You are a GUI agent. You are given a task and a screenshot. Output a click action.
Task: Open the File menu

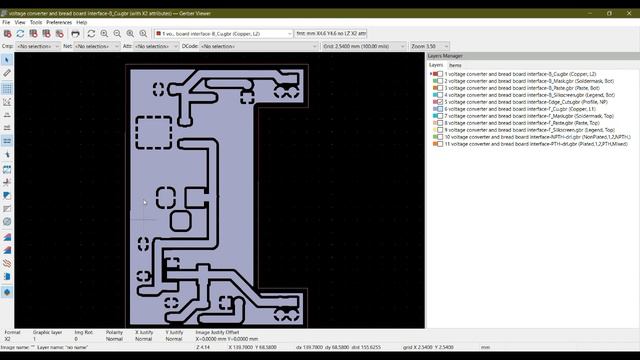(x=6, y=22)
